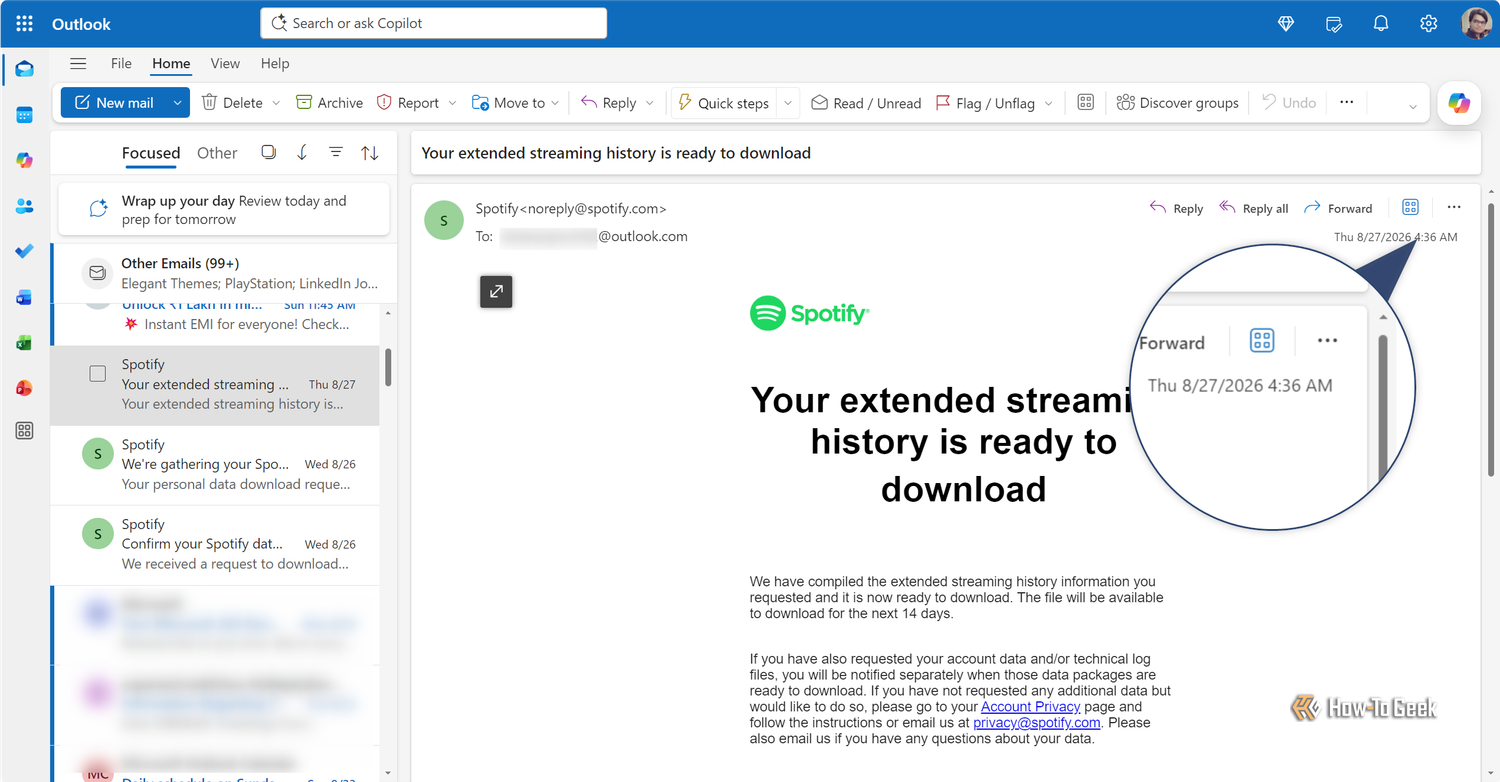The height and width of the screenshot is (782, 1500).
Task: Click the Search or ask Copilot field
Action: click(434, 23)
